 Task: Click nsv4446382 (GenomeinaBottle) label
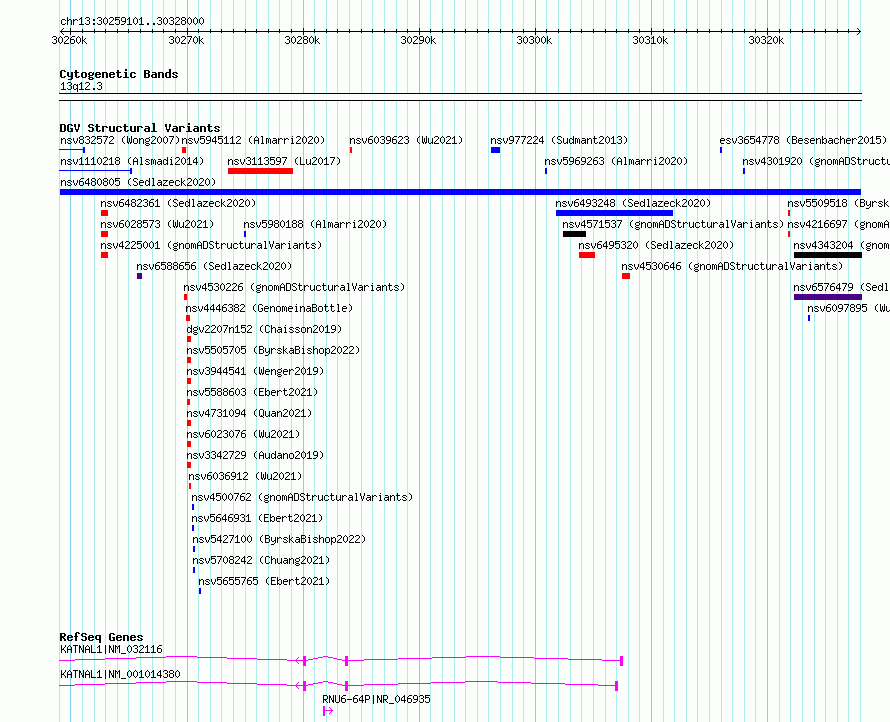point(269,308)
